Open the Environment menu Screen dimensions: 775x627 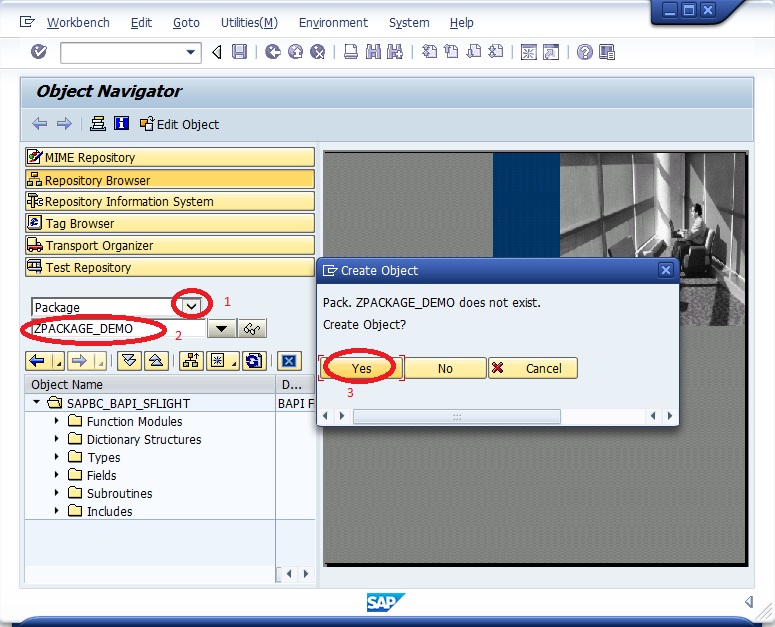click(333, 23)
